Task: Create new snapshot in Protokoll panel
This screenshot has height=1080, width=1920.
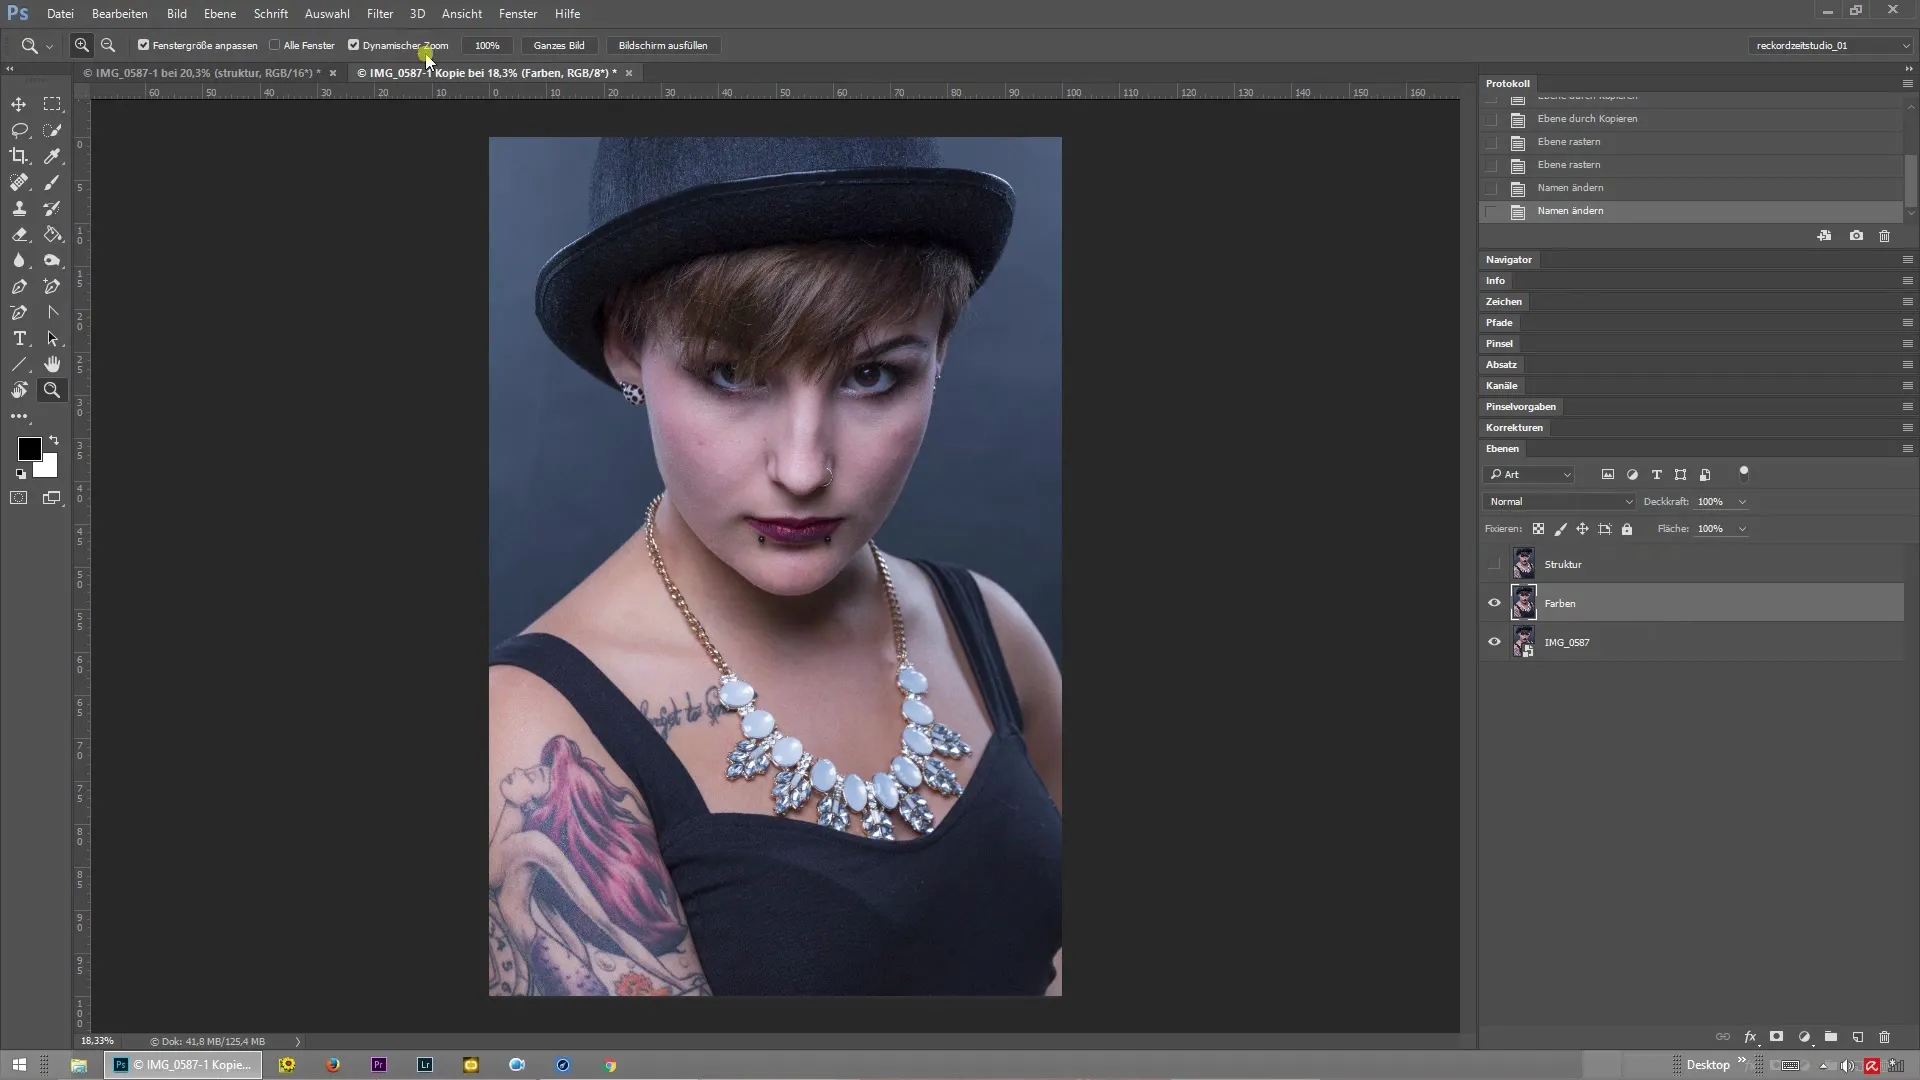Action: (x=1856, y=236)
